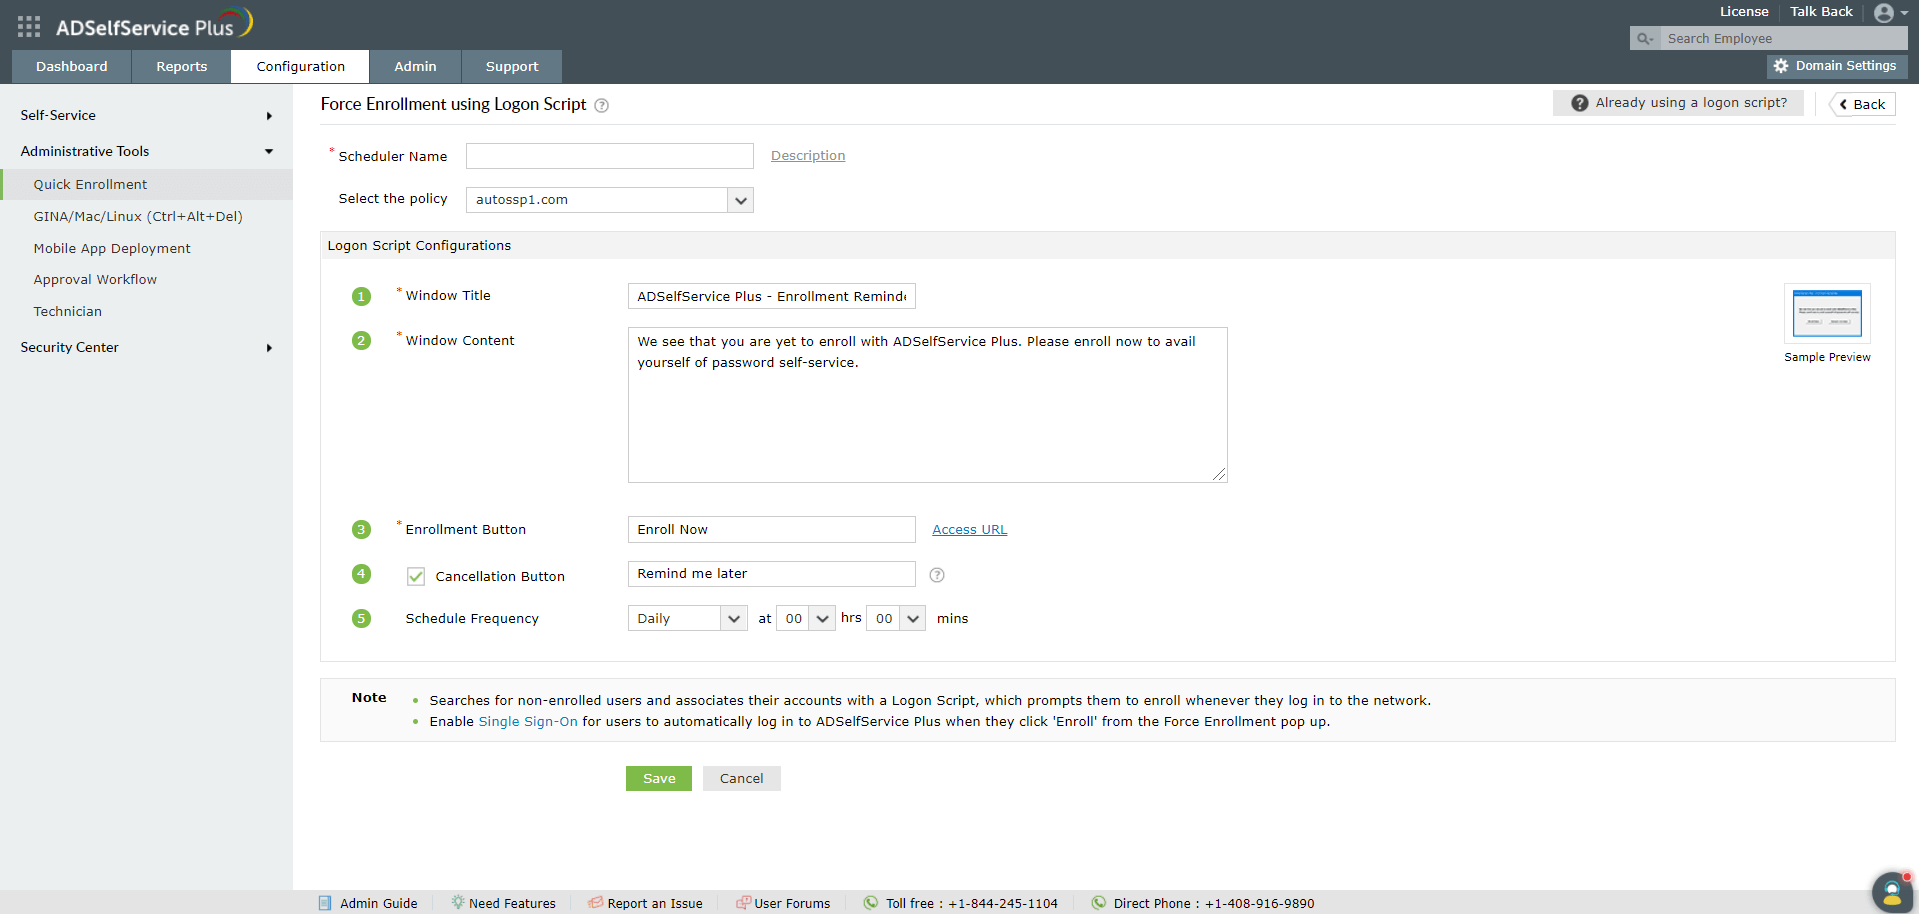
Task: Click the Save button
Action: point(659,779)
